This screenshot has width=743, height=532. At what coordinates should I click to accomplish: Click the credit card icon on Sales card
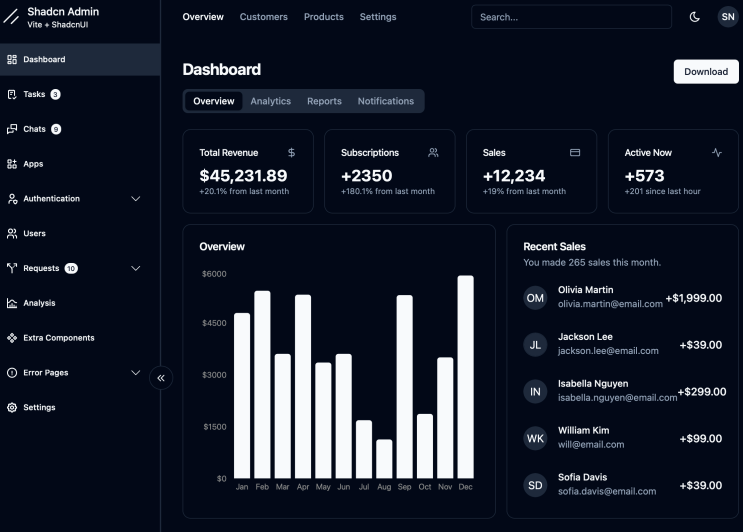[575, 153]
